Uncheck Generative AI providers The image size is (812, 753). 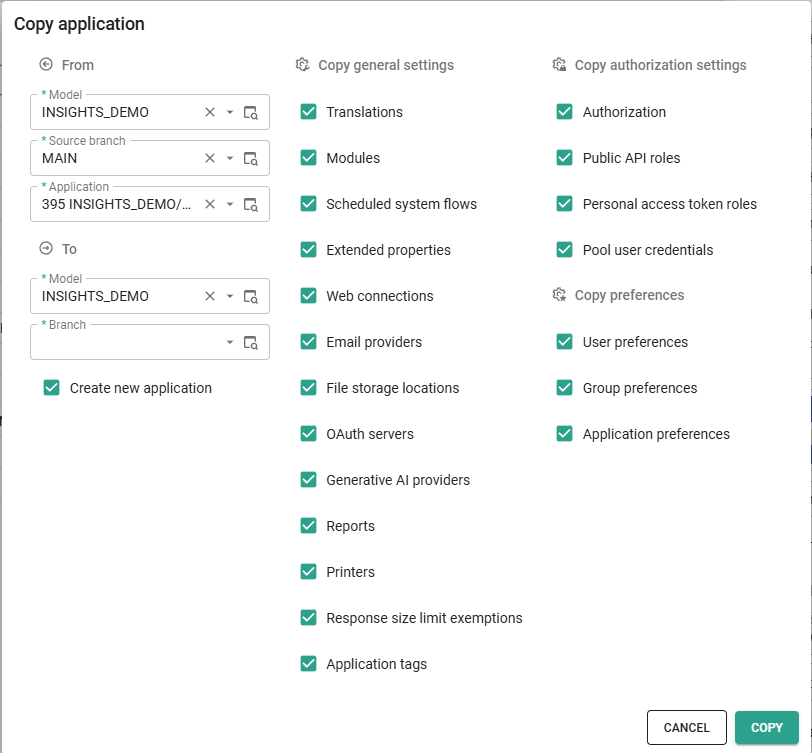point(309,480)
